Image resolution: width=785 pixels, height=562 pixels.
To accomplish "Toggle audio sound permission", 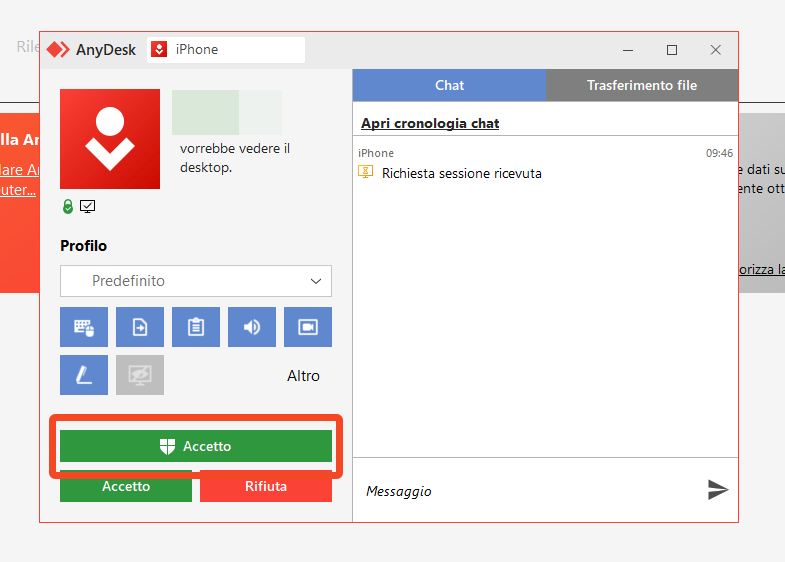I will click(252, 327).
